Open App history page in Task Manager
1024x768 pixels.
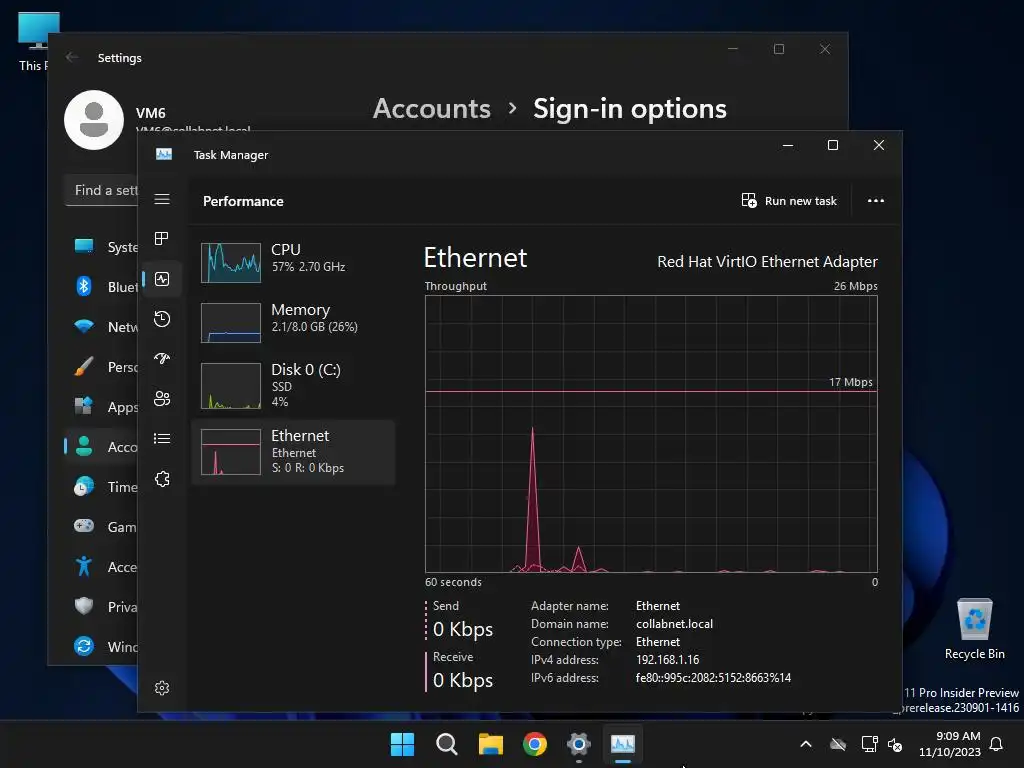[162, 319]
